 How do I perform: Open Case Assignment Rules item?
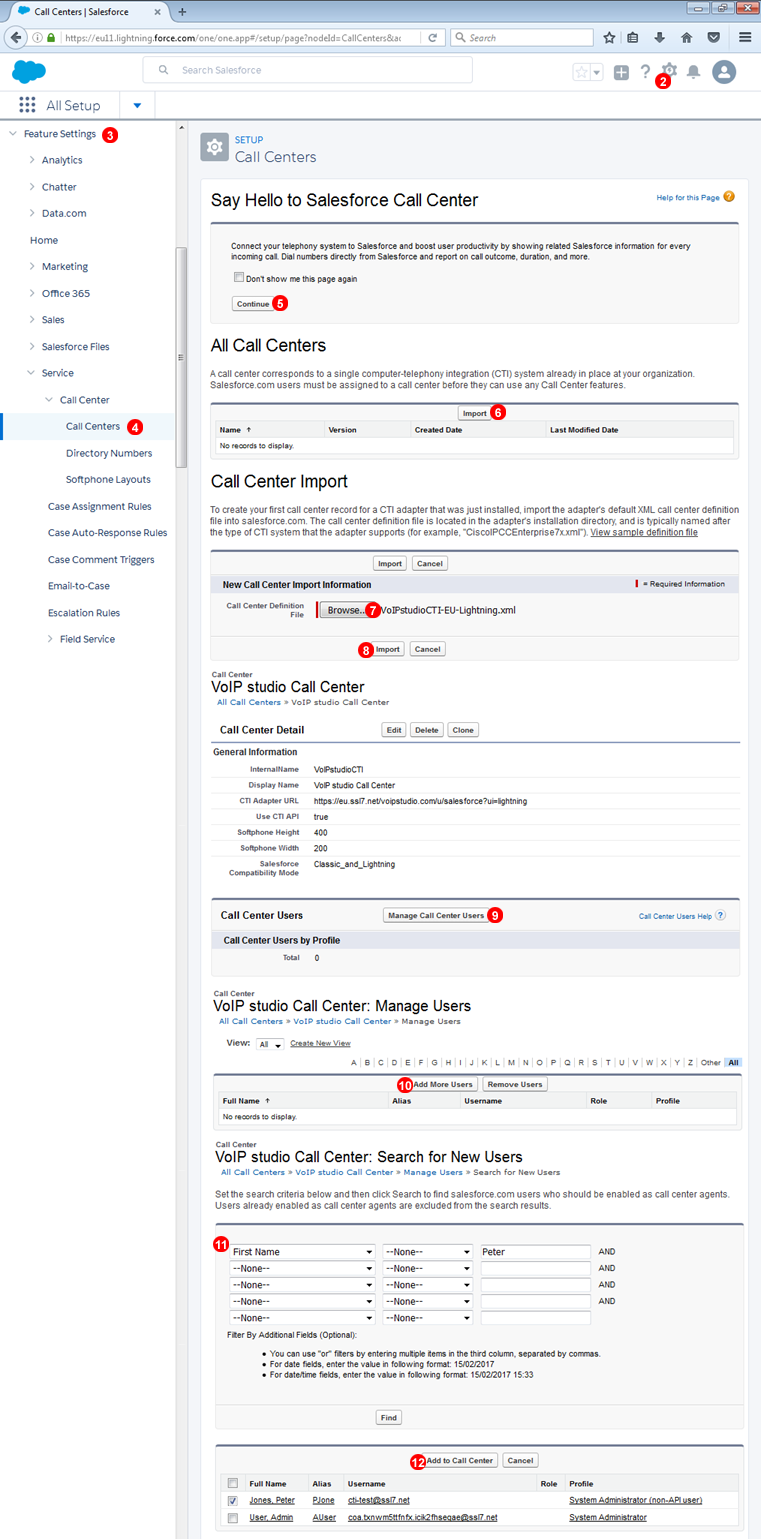click(100, 506)
